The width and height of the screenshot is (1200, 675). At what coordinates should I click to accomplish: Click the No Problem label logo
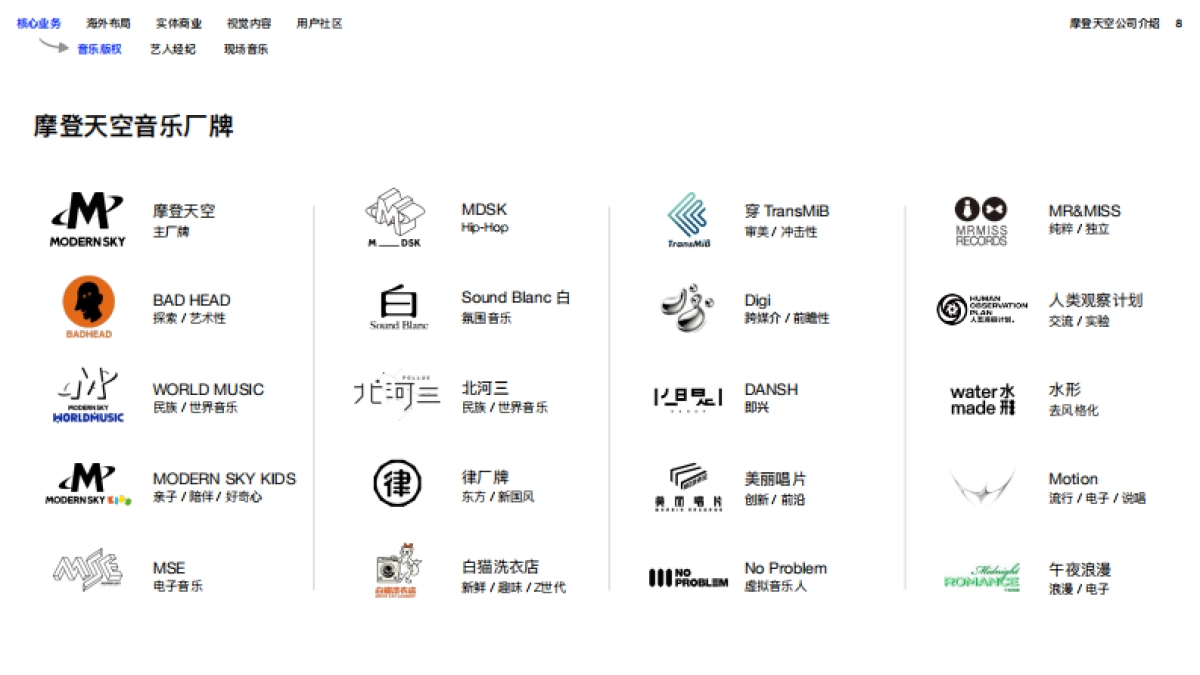(x=688, y=577)
